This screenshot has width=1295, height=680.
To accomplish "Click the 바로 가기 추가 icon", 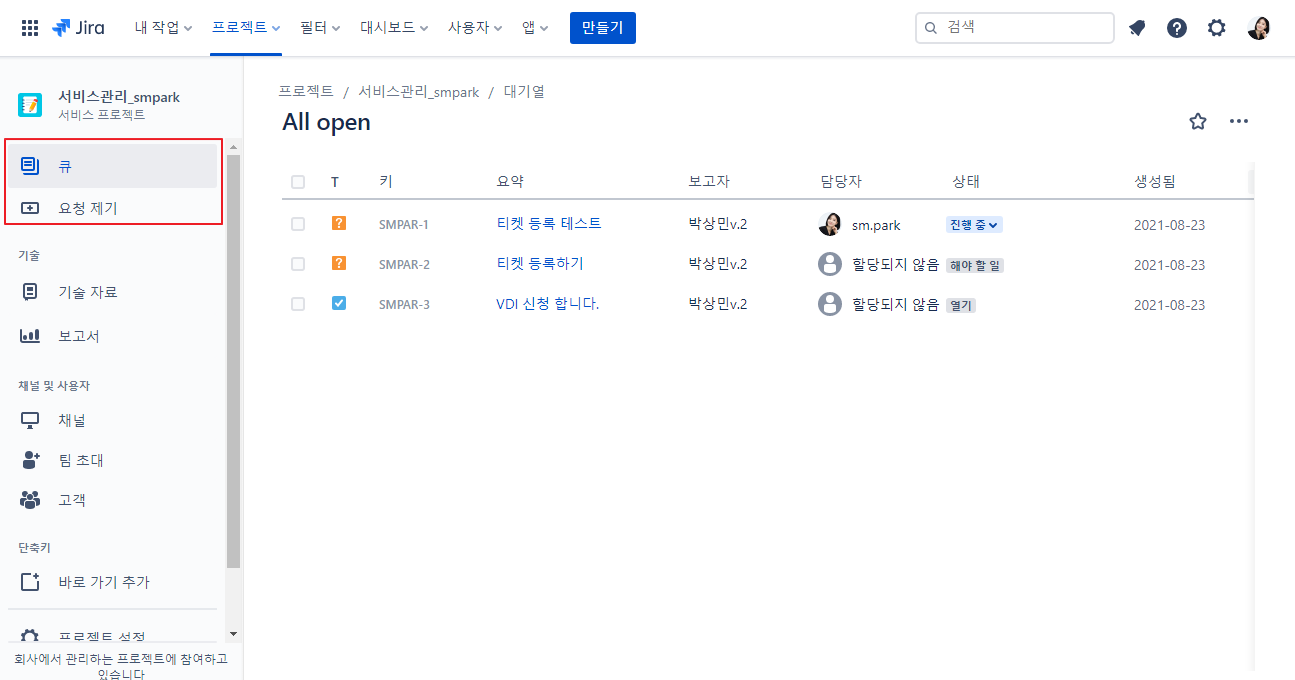I will (30, 582).
